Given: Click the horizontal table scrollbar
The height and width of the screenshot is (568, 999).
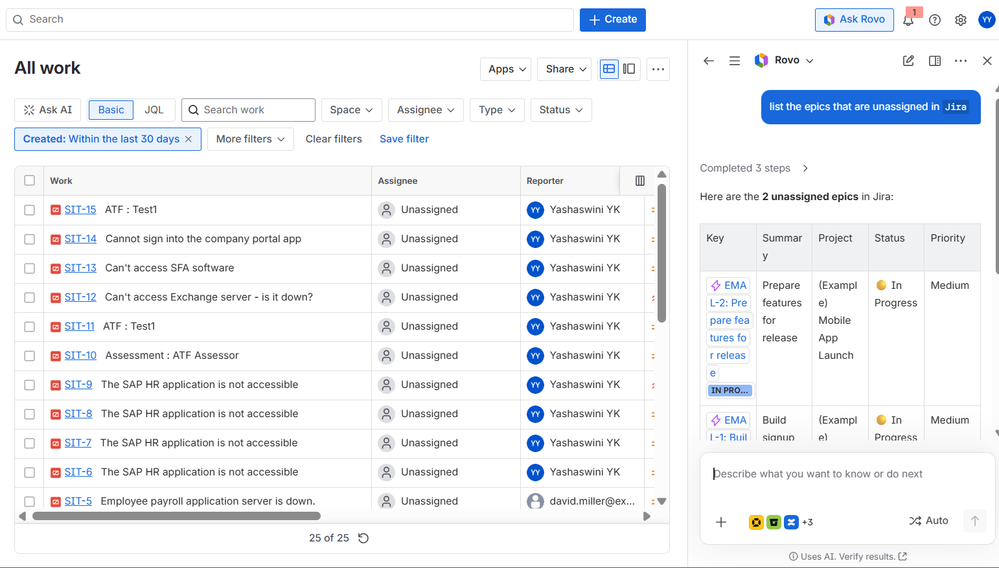Looking at the screenshot, I should point(176,516).
